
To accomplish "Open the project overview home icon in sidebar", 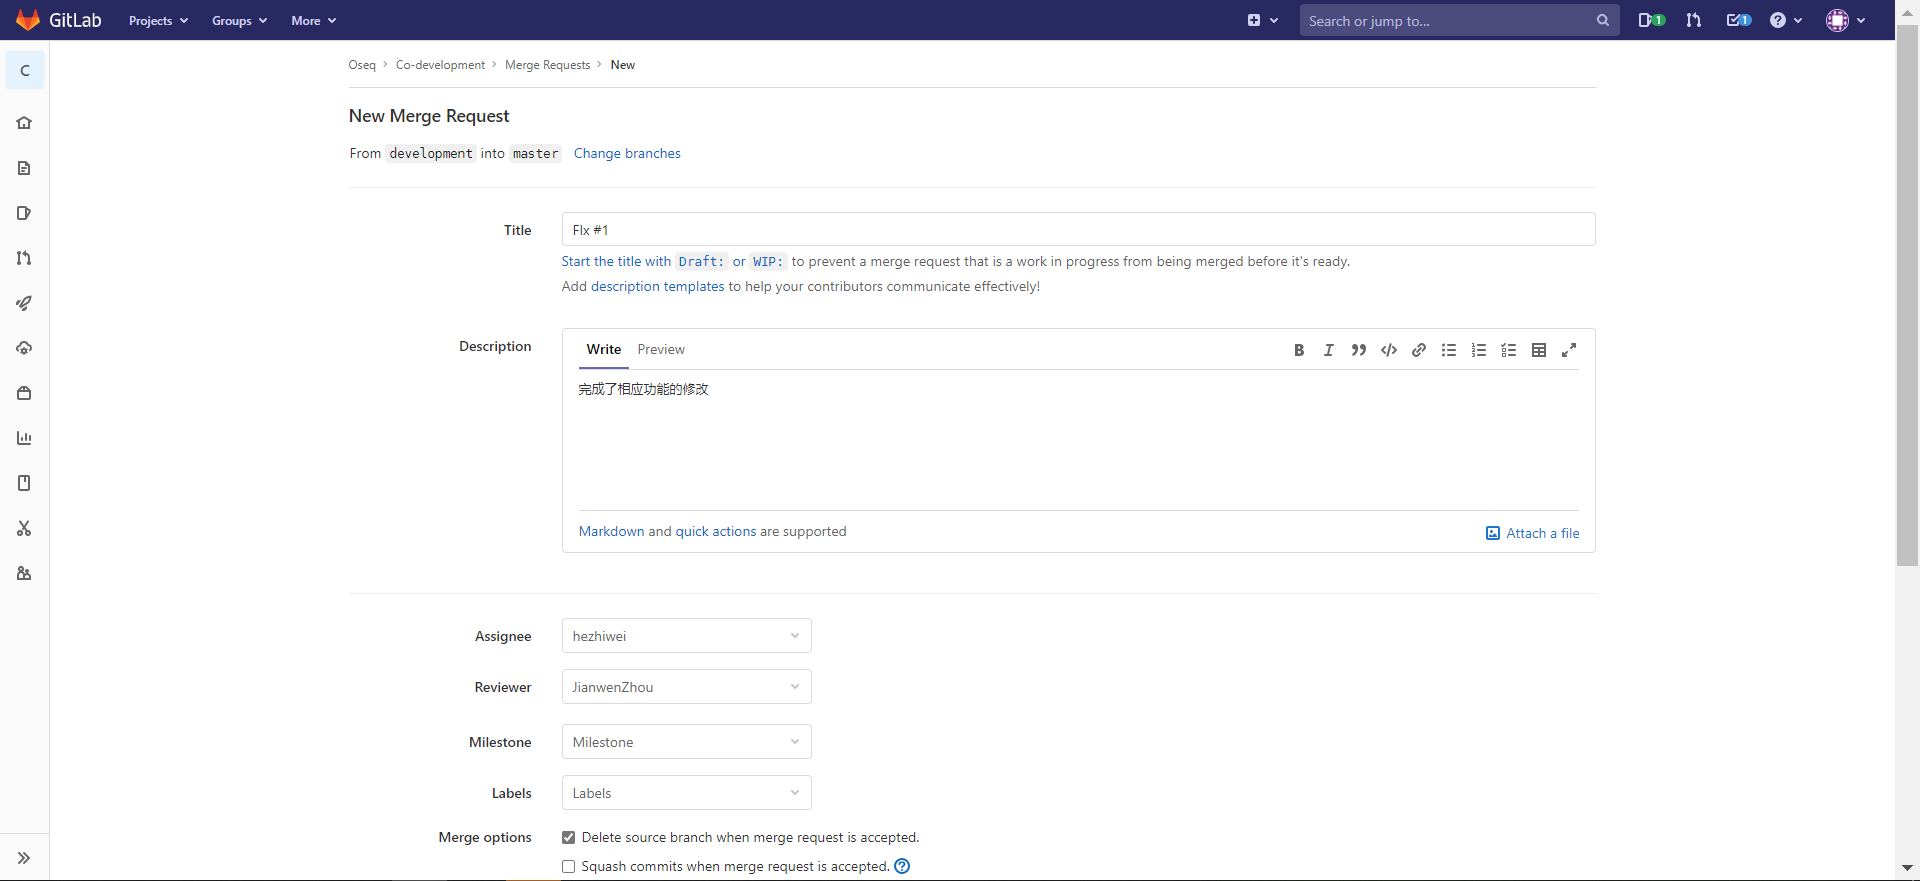I will click(24, 123).
